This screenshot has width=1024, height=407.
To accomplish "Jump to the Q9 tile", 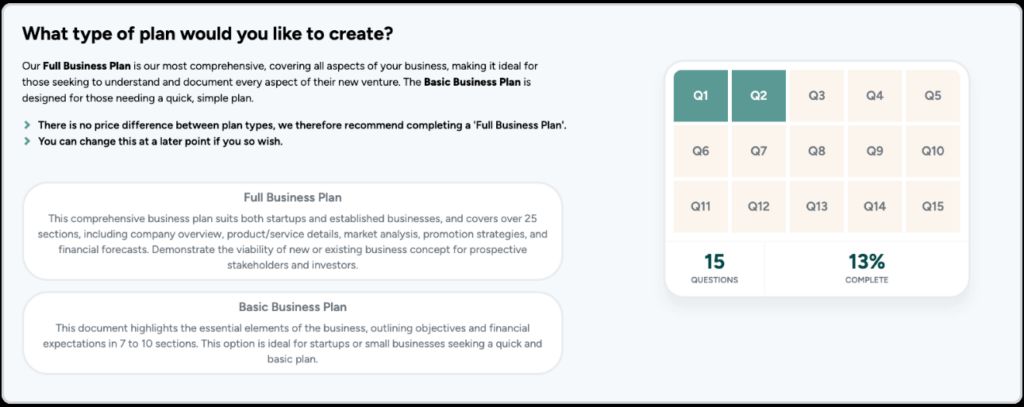I will [x=874, y=151].
